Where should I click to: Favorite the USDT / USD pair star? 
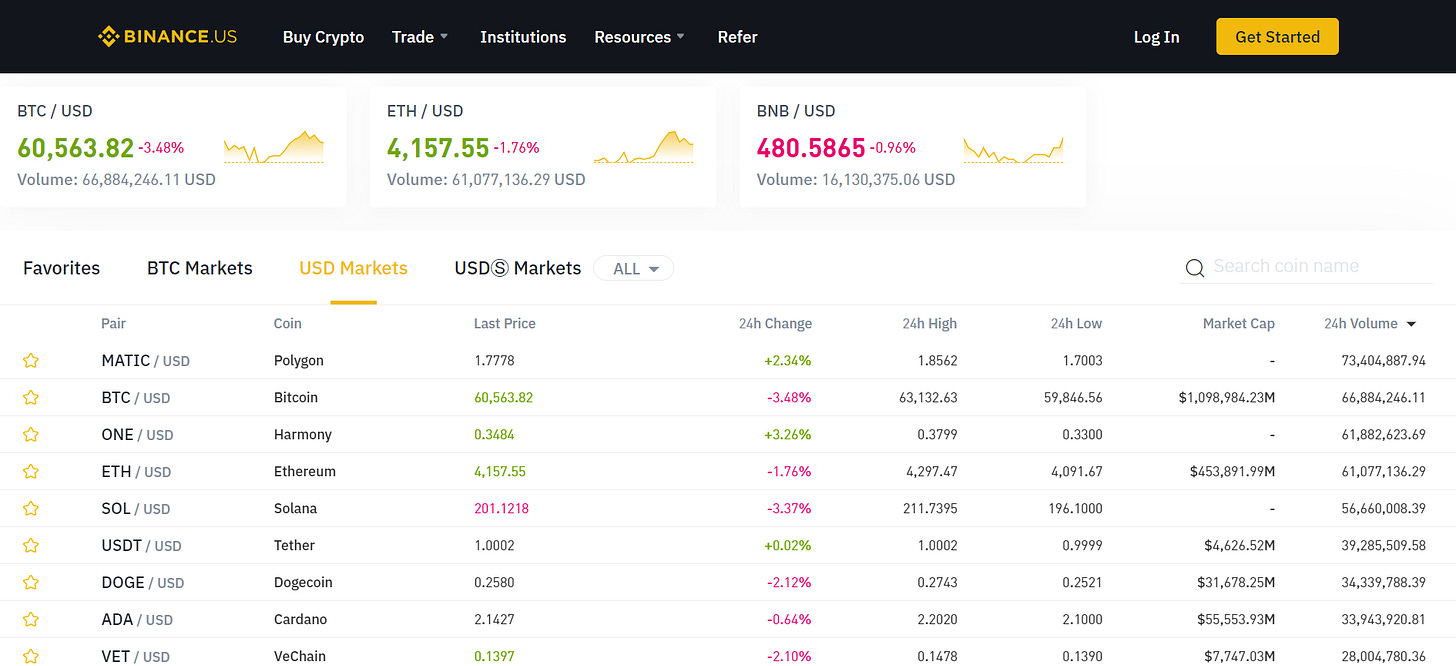point(31,545)
